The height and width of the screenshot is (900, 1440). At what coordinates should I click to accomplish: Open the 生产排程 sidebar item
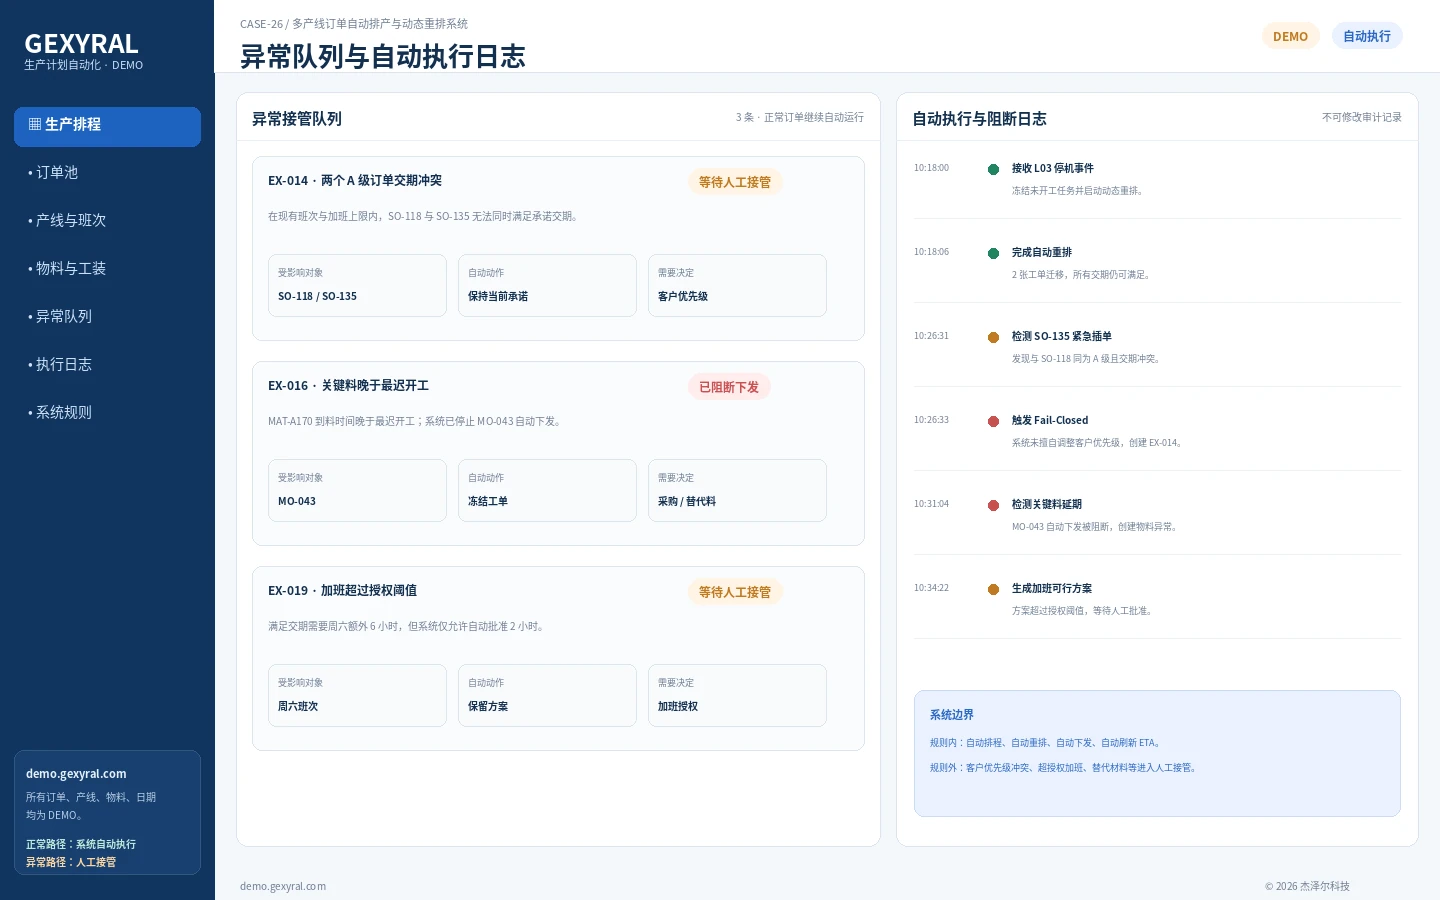pos(107,127)
